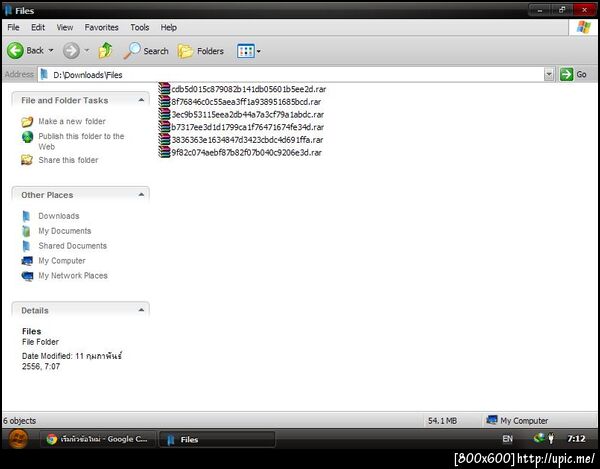Collapse the Other Places panel
600x469 pixels.
tap(141, 194)
